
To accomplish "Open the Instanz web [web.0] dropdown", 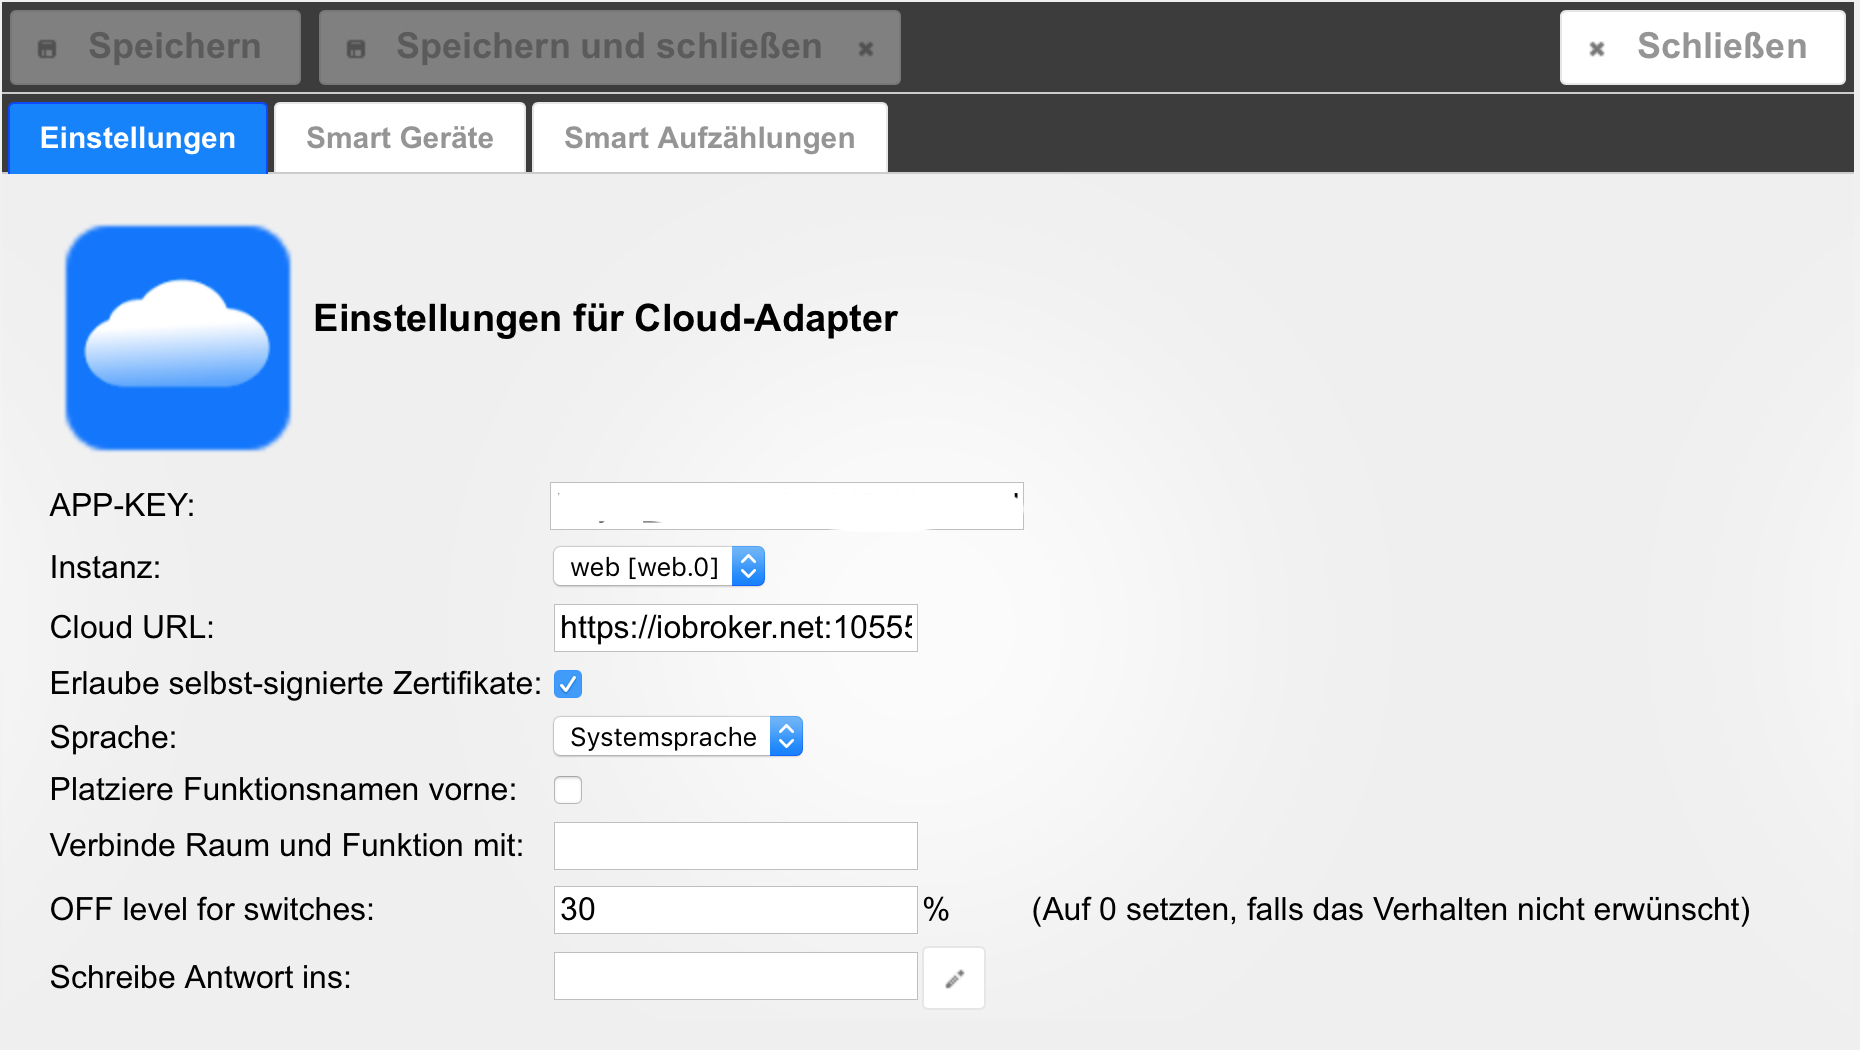I will 659,567.
